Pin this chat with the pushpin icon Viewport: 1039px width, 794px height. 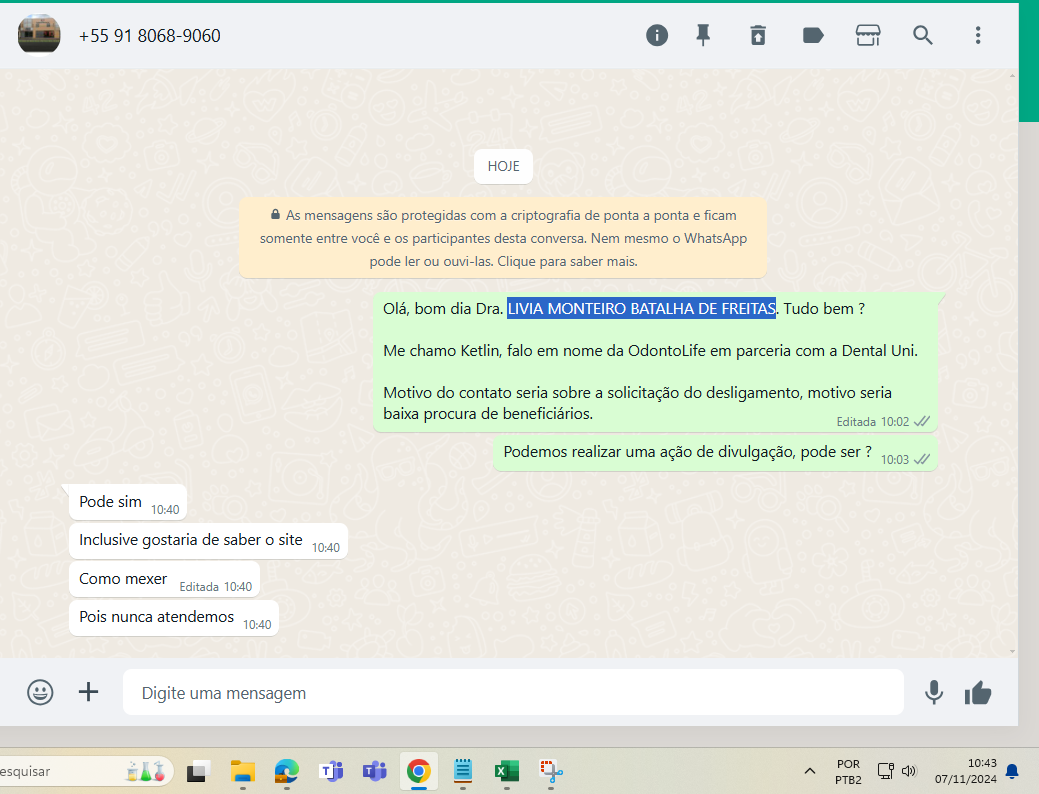703,35
